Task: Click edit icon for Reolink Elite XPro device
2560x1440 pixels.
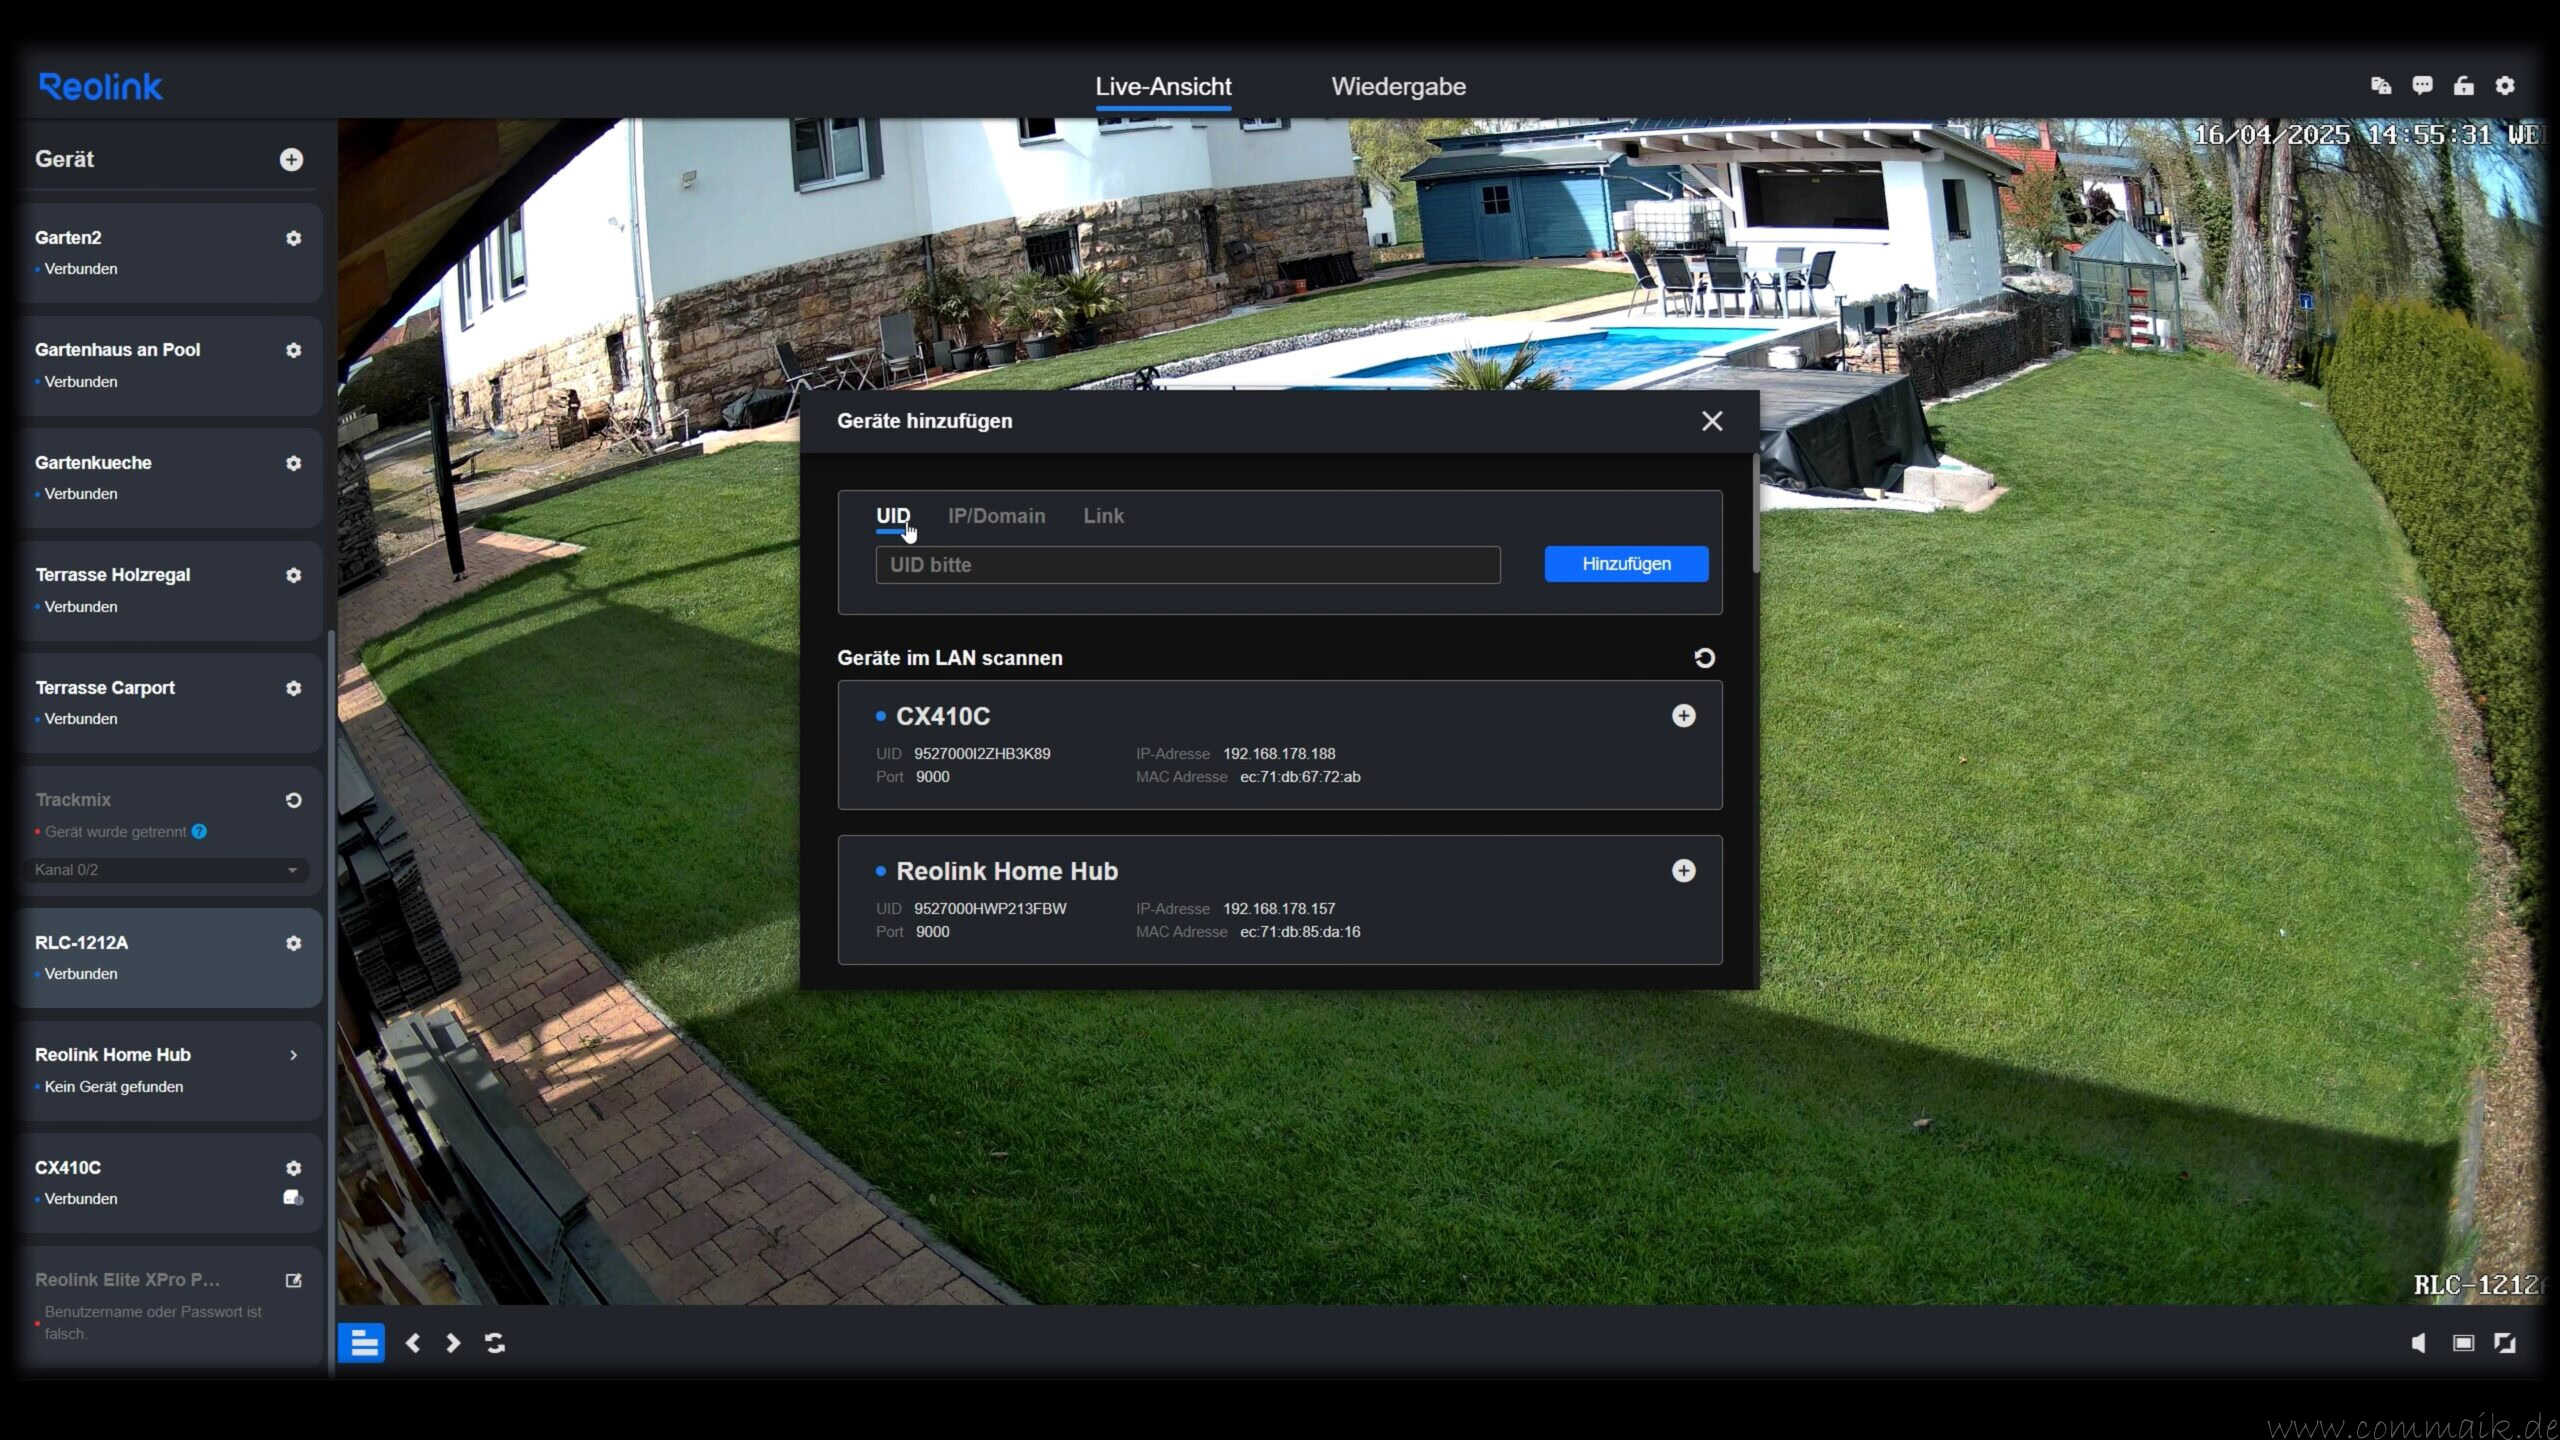Action: pos(293,1280)
